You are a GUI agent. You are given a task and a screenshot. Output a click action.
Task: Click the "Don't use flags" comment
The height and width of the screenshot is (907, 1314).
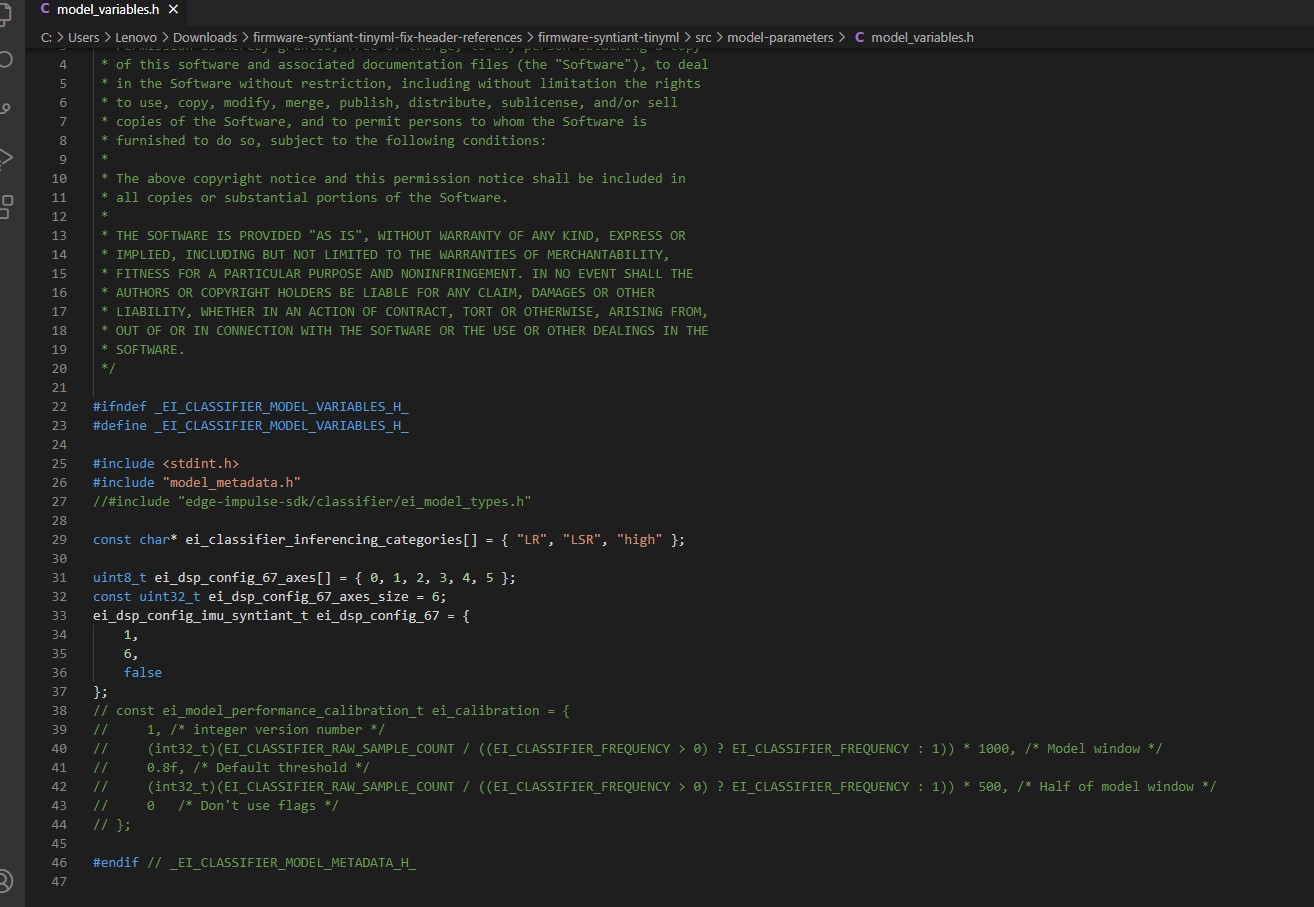(x=258, y=805)
